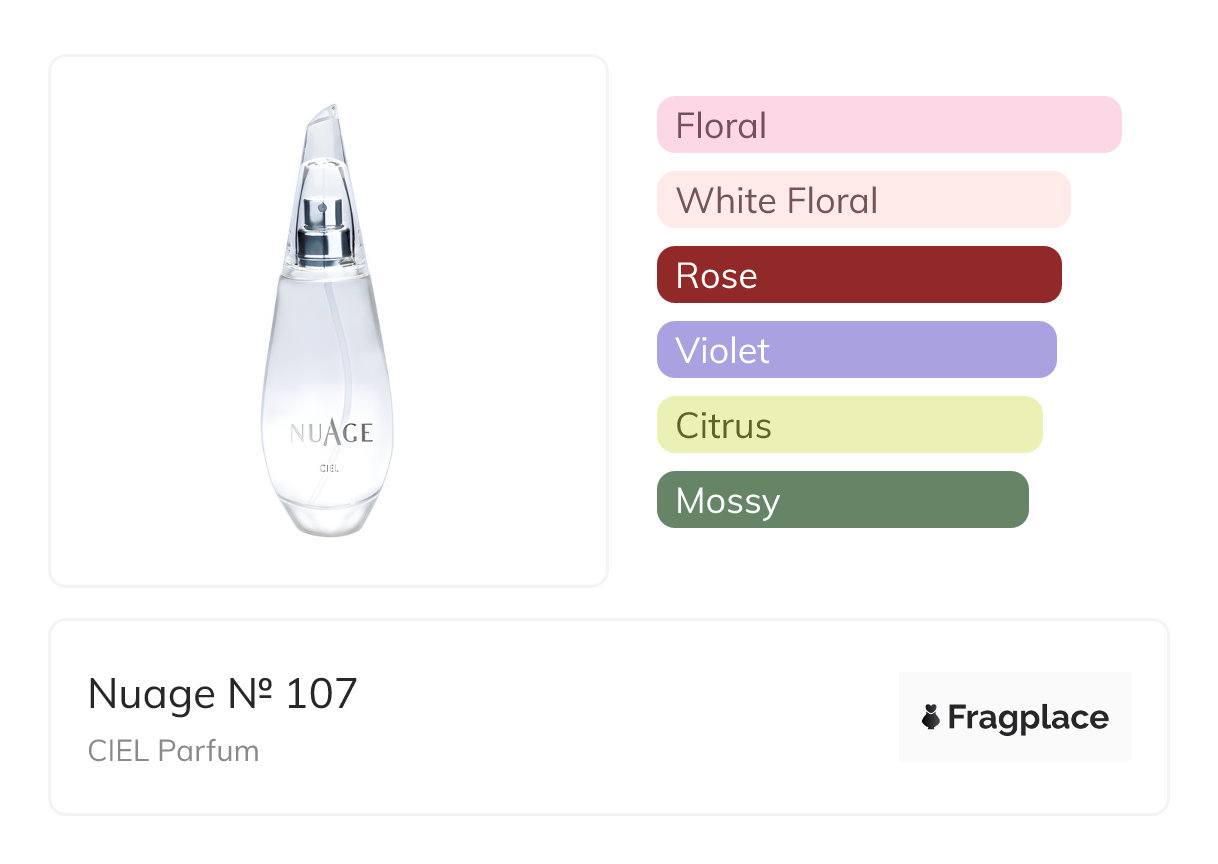Click the green Mossy accord bar
The width and height of the screenshot is (1218, 864).
pyautogui.click(x=842, y=500)
